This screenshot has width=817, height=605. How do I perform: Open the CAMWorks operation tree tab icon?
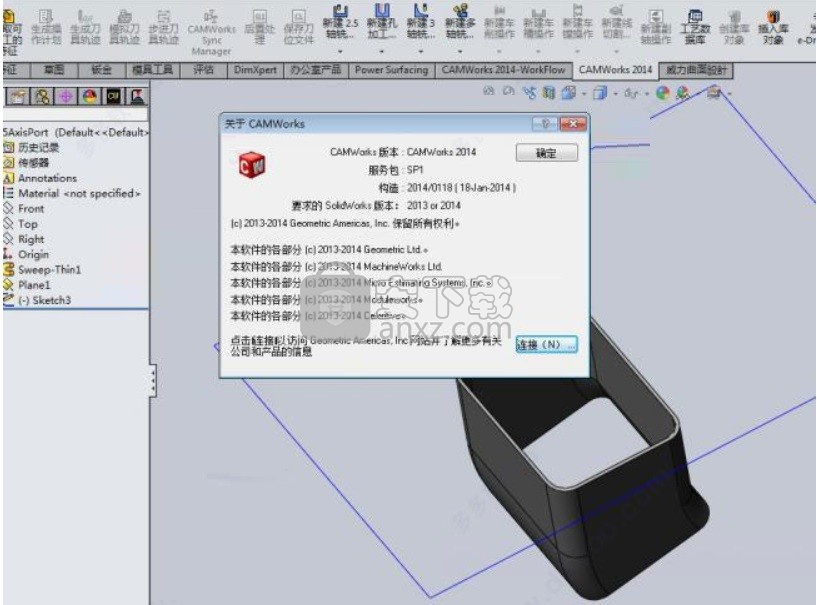137,96
